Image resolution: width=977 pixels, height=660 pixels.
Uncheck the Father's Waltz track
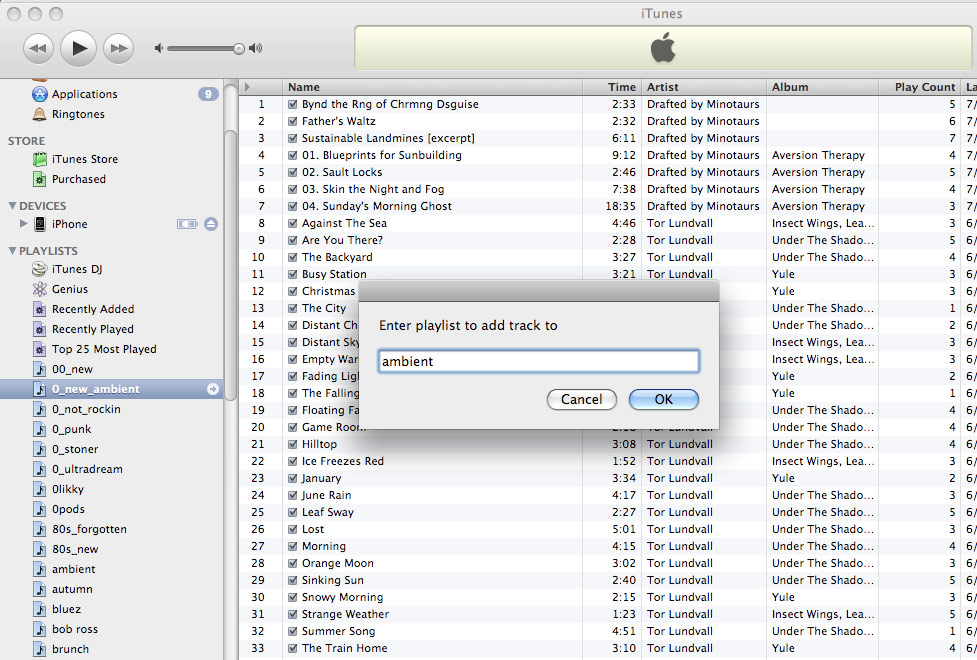pos(292,121)
